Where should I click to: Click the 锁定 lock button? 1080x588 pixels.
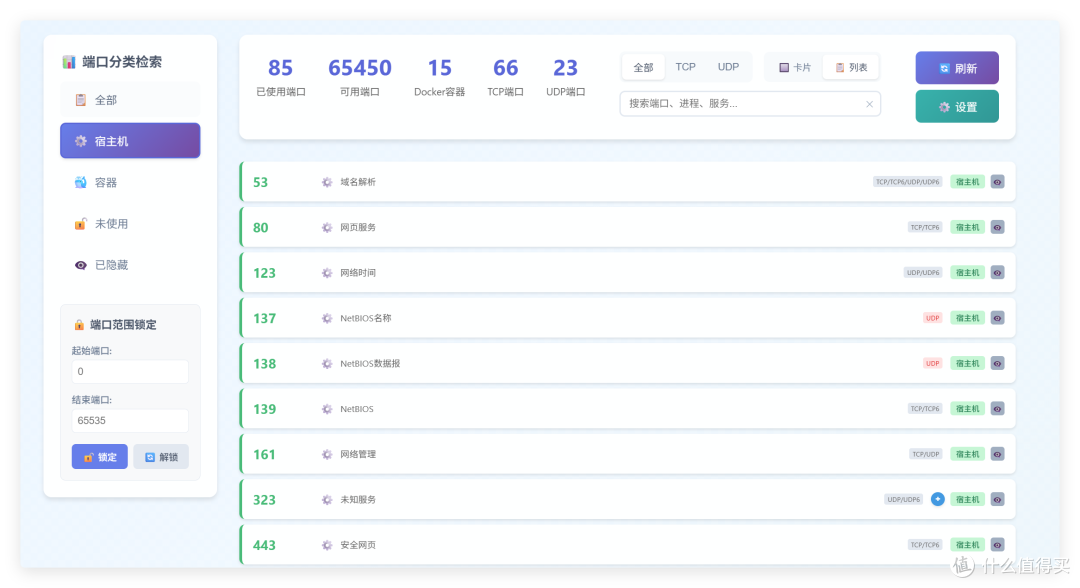click(x=99, y=456)
